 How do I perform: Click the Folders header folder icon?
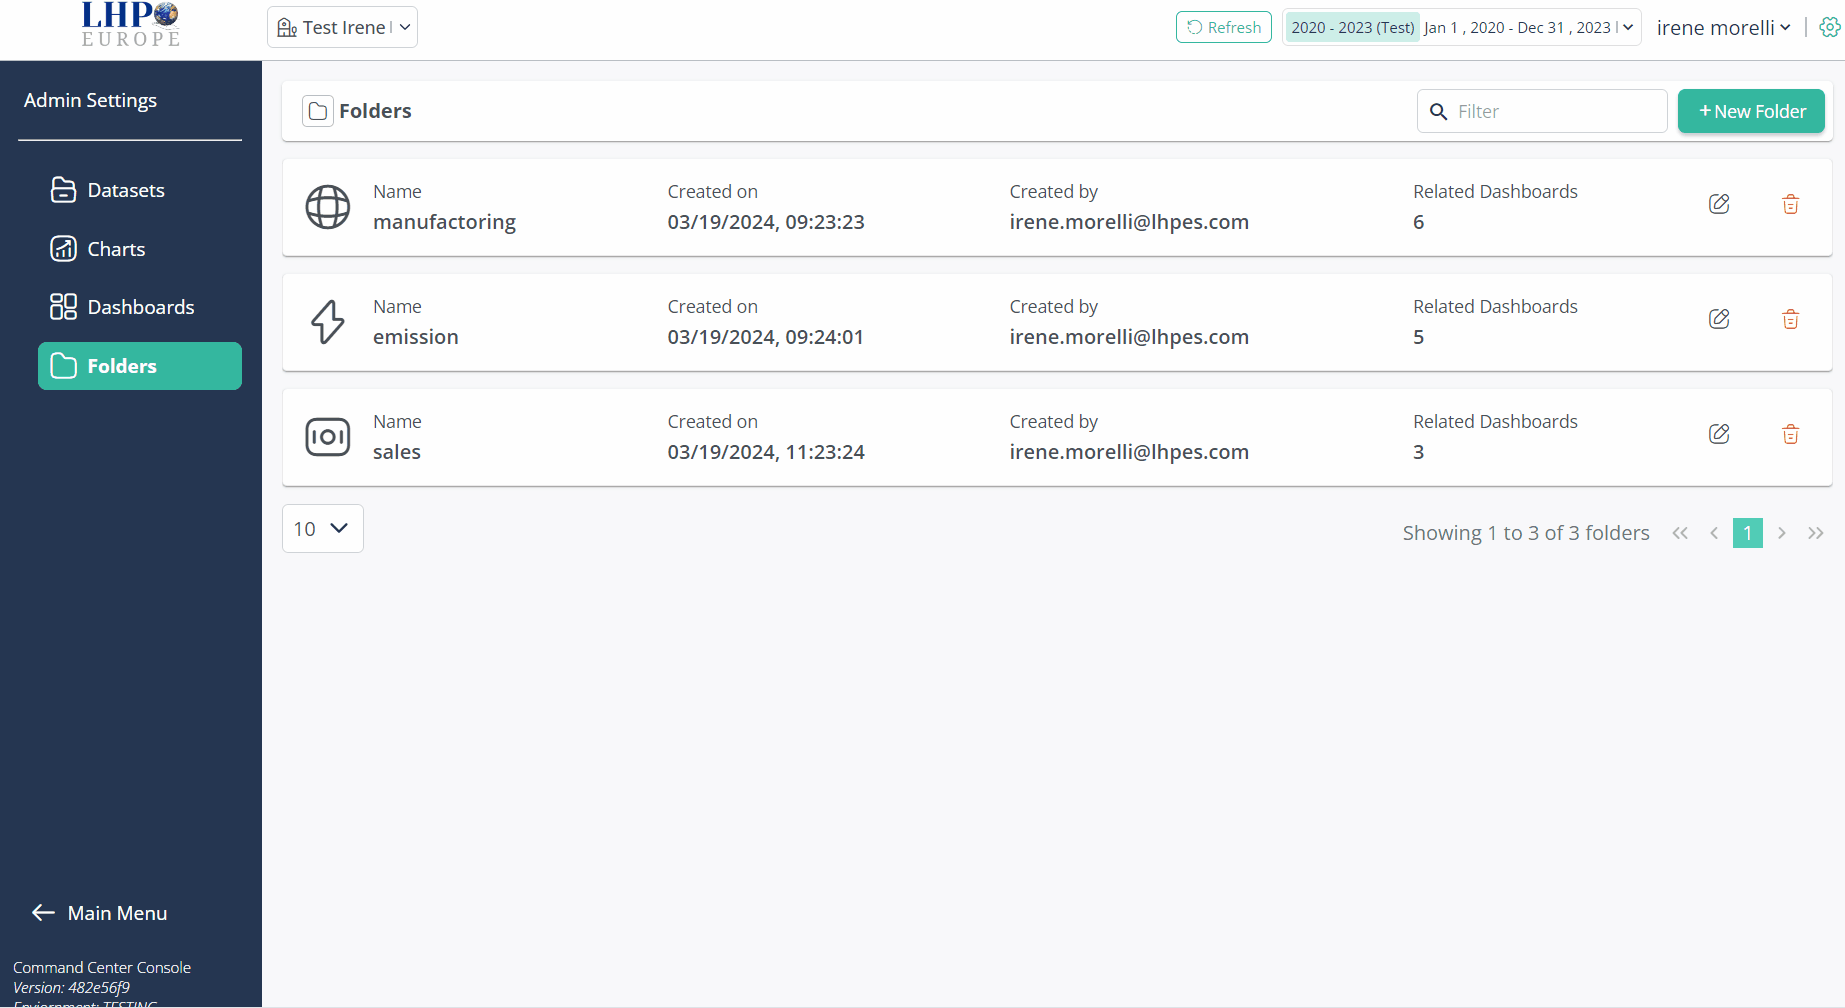[318, 111]
